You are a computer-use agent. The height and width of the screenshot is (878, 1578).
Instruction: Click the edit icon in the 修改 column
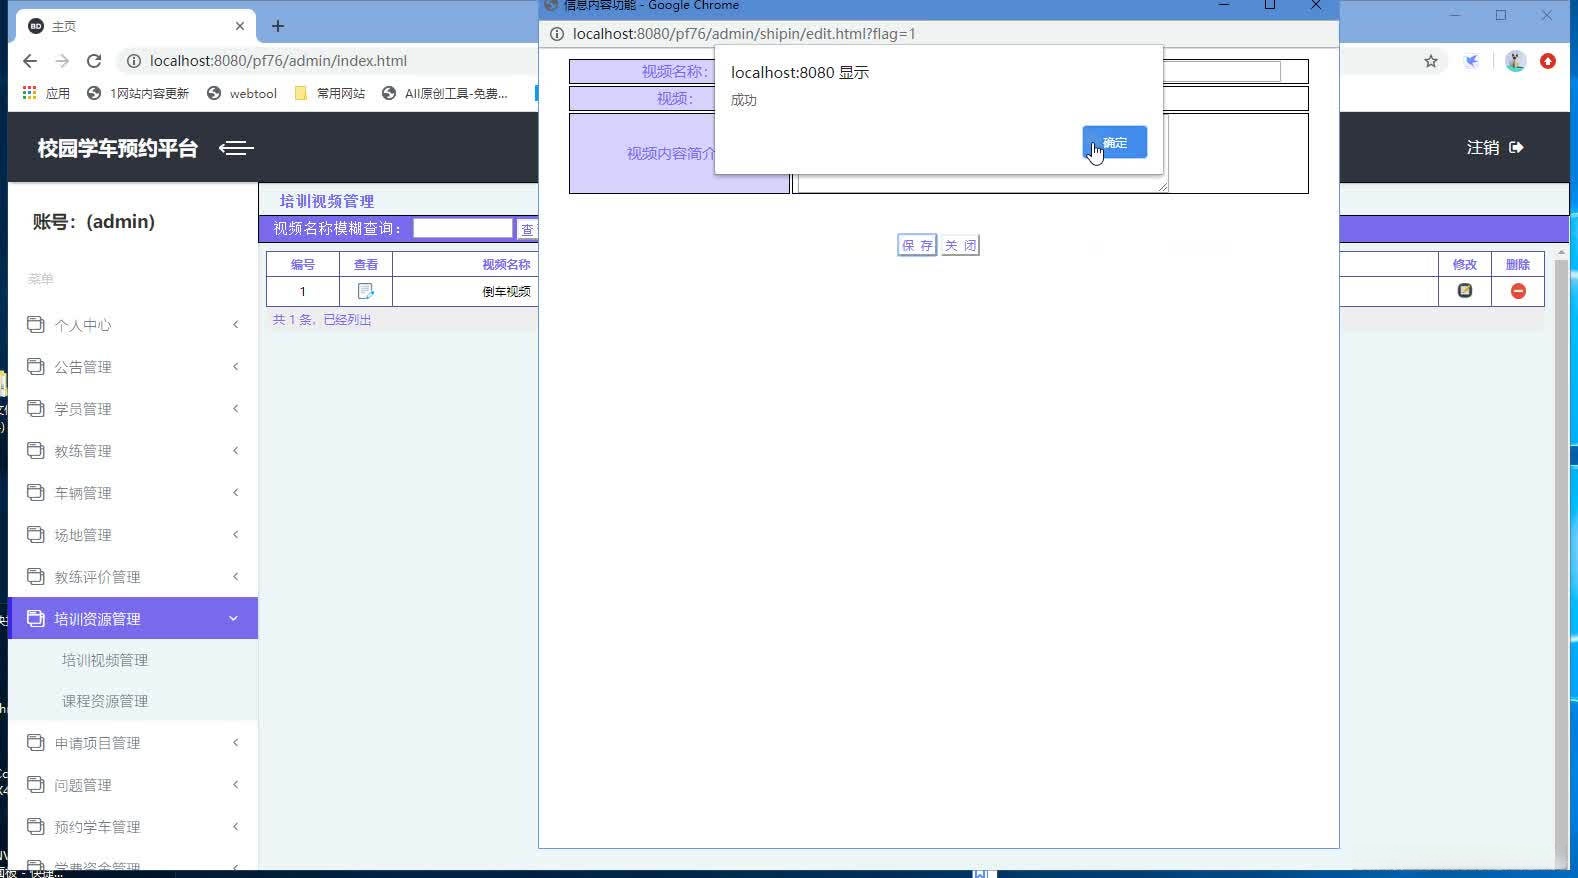tap(1465, 291)
